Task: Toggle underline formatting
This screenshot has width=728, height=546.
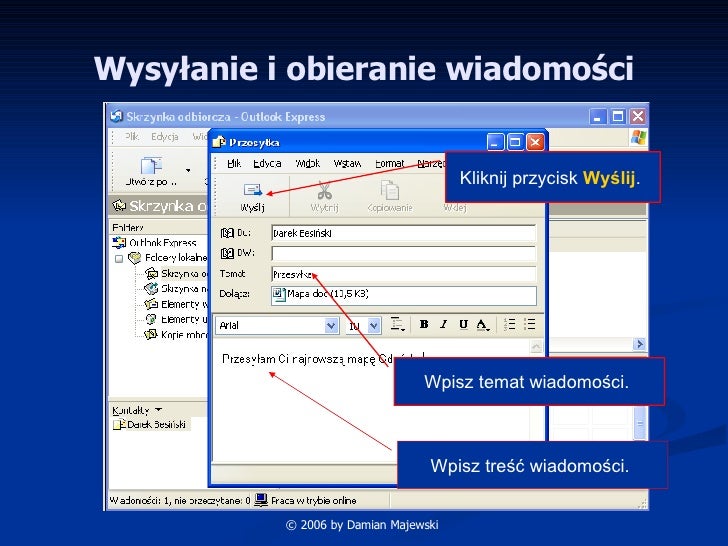Action: (463, 324)
